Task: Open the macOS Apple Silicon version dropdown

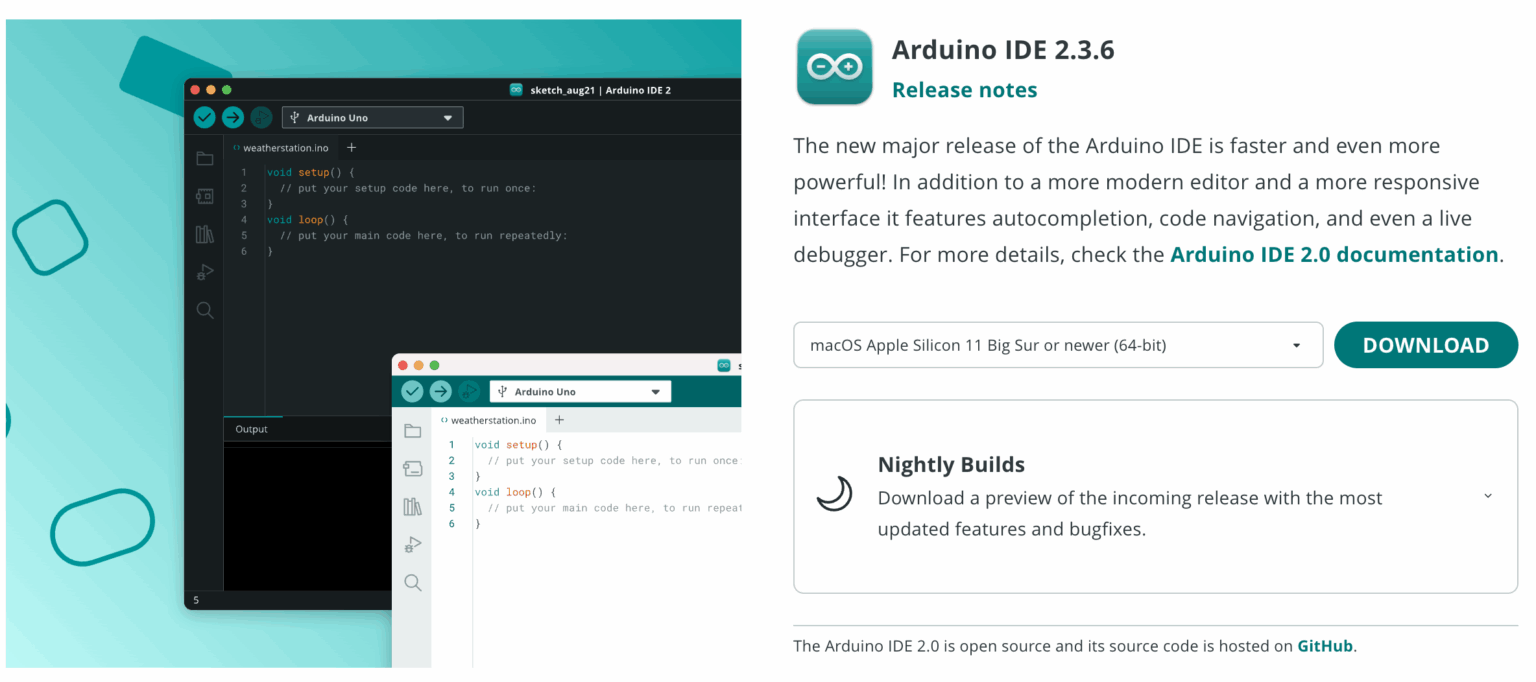Action: 1058,344
